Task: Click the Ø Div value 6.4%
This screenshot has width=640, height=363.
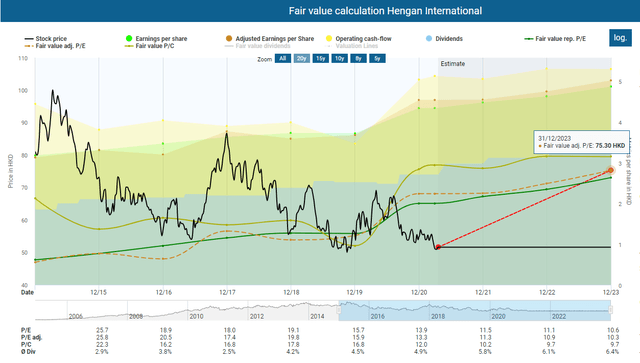Action: (x=612, y=351)
